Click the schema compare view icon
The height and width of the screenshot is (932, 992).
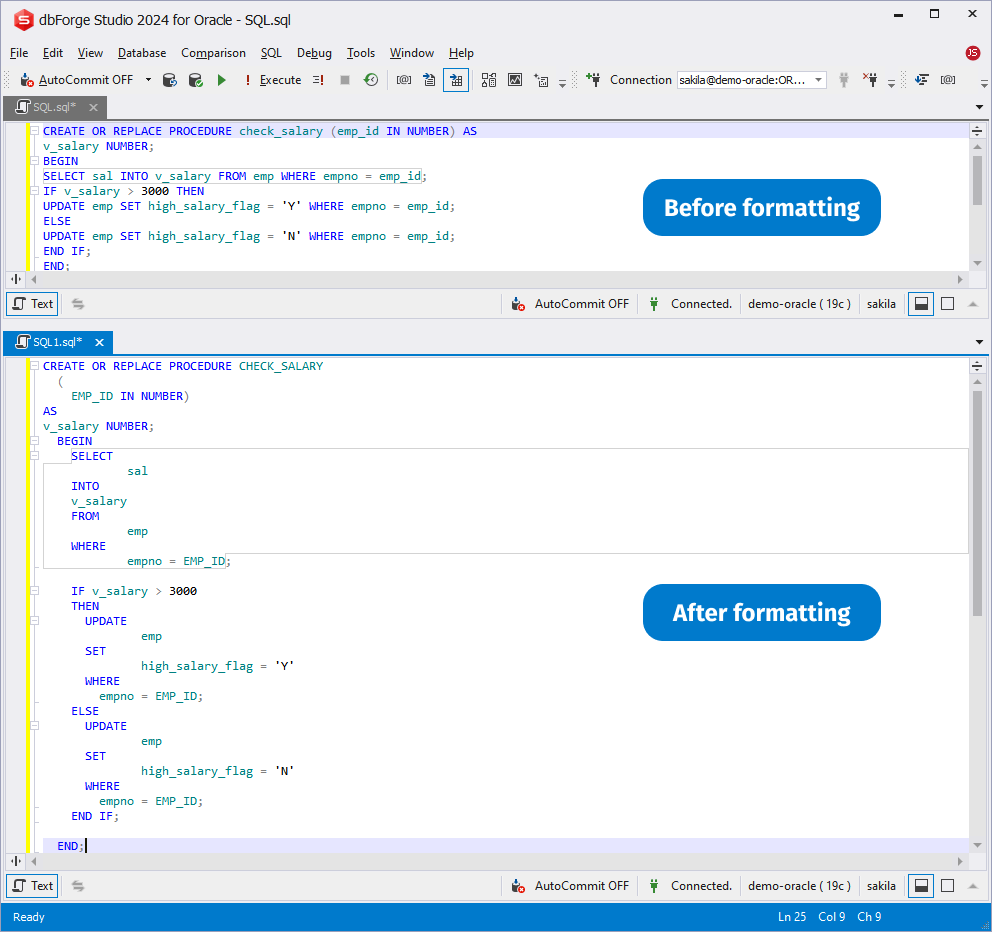pos(488,80)
